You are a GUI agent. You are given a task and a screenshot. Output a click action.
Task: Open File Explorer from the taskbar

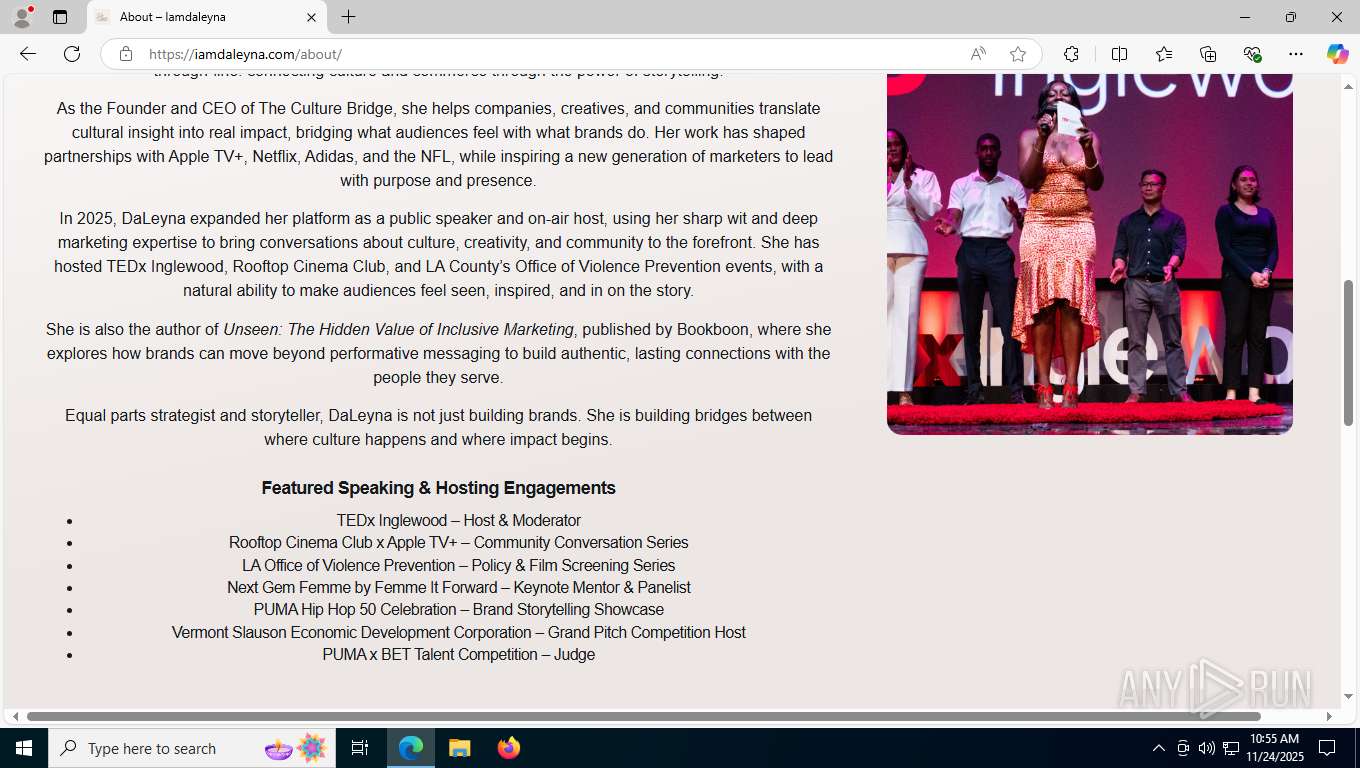(460, 748)
